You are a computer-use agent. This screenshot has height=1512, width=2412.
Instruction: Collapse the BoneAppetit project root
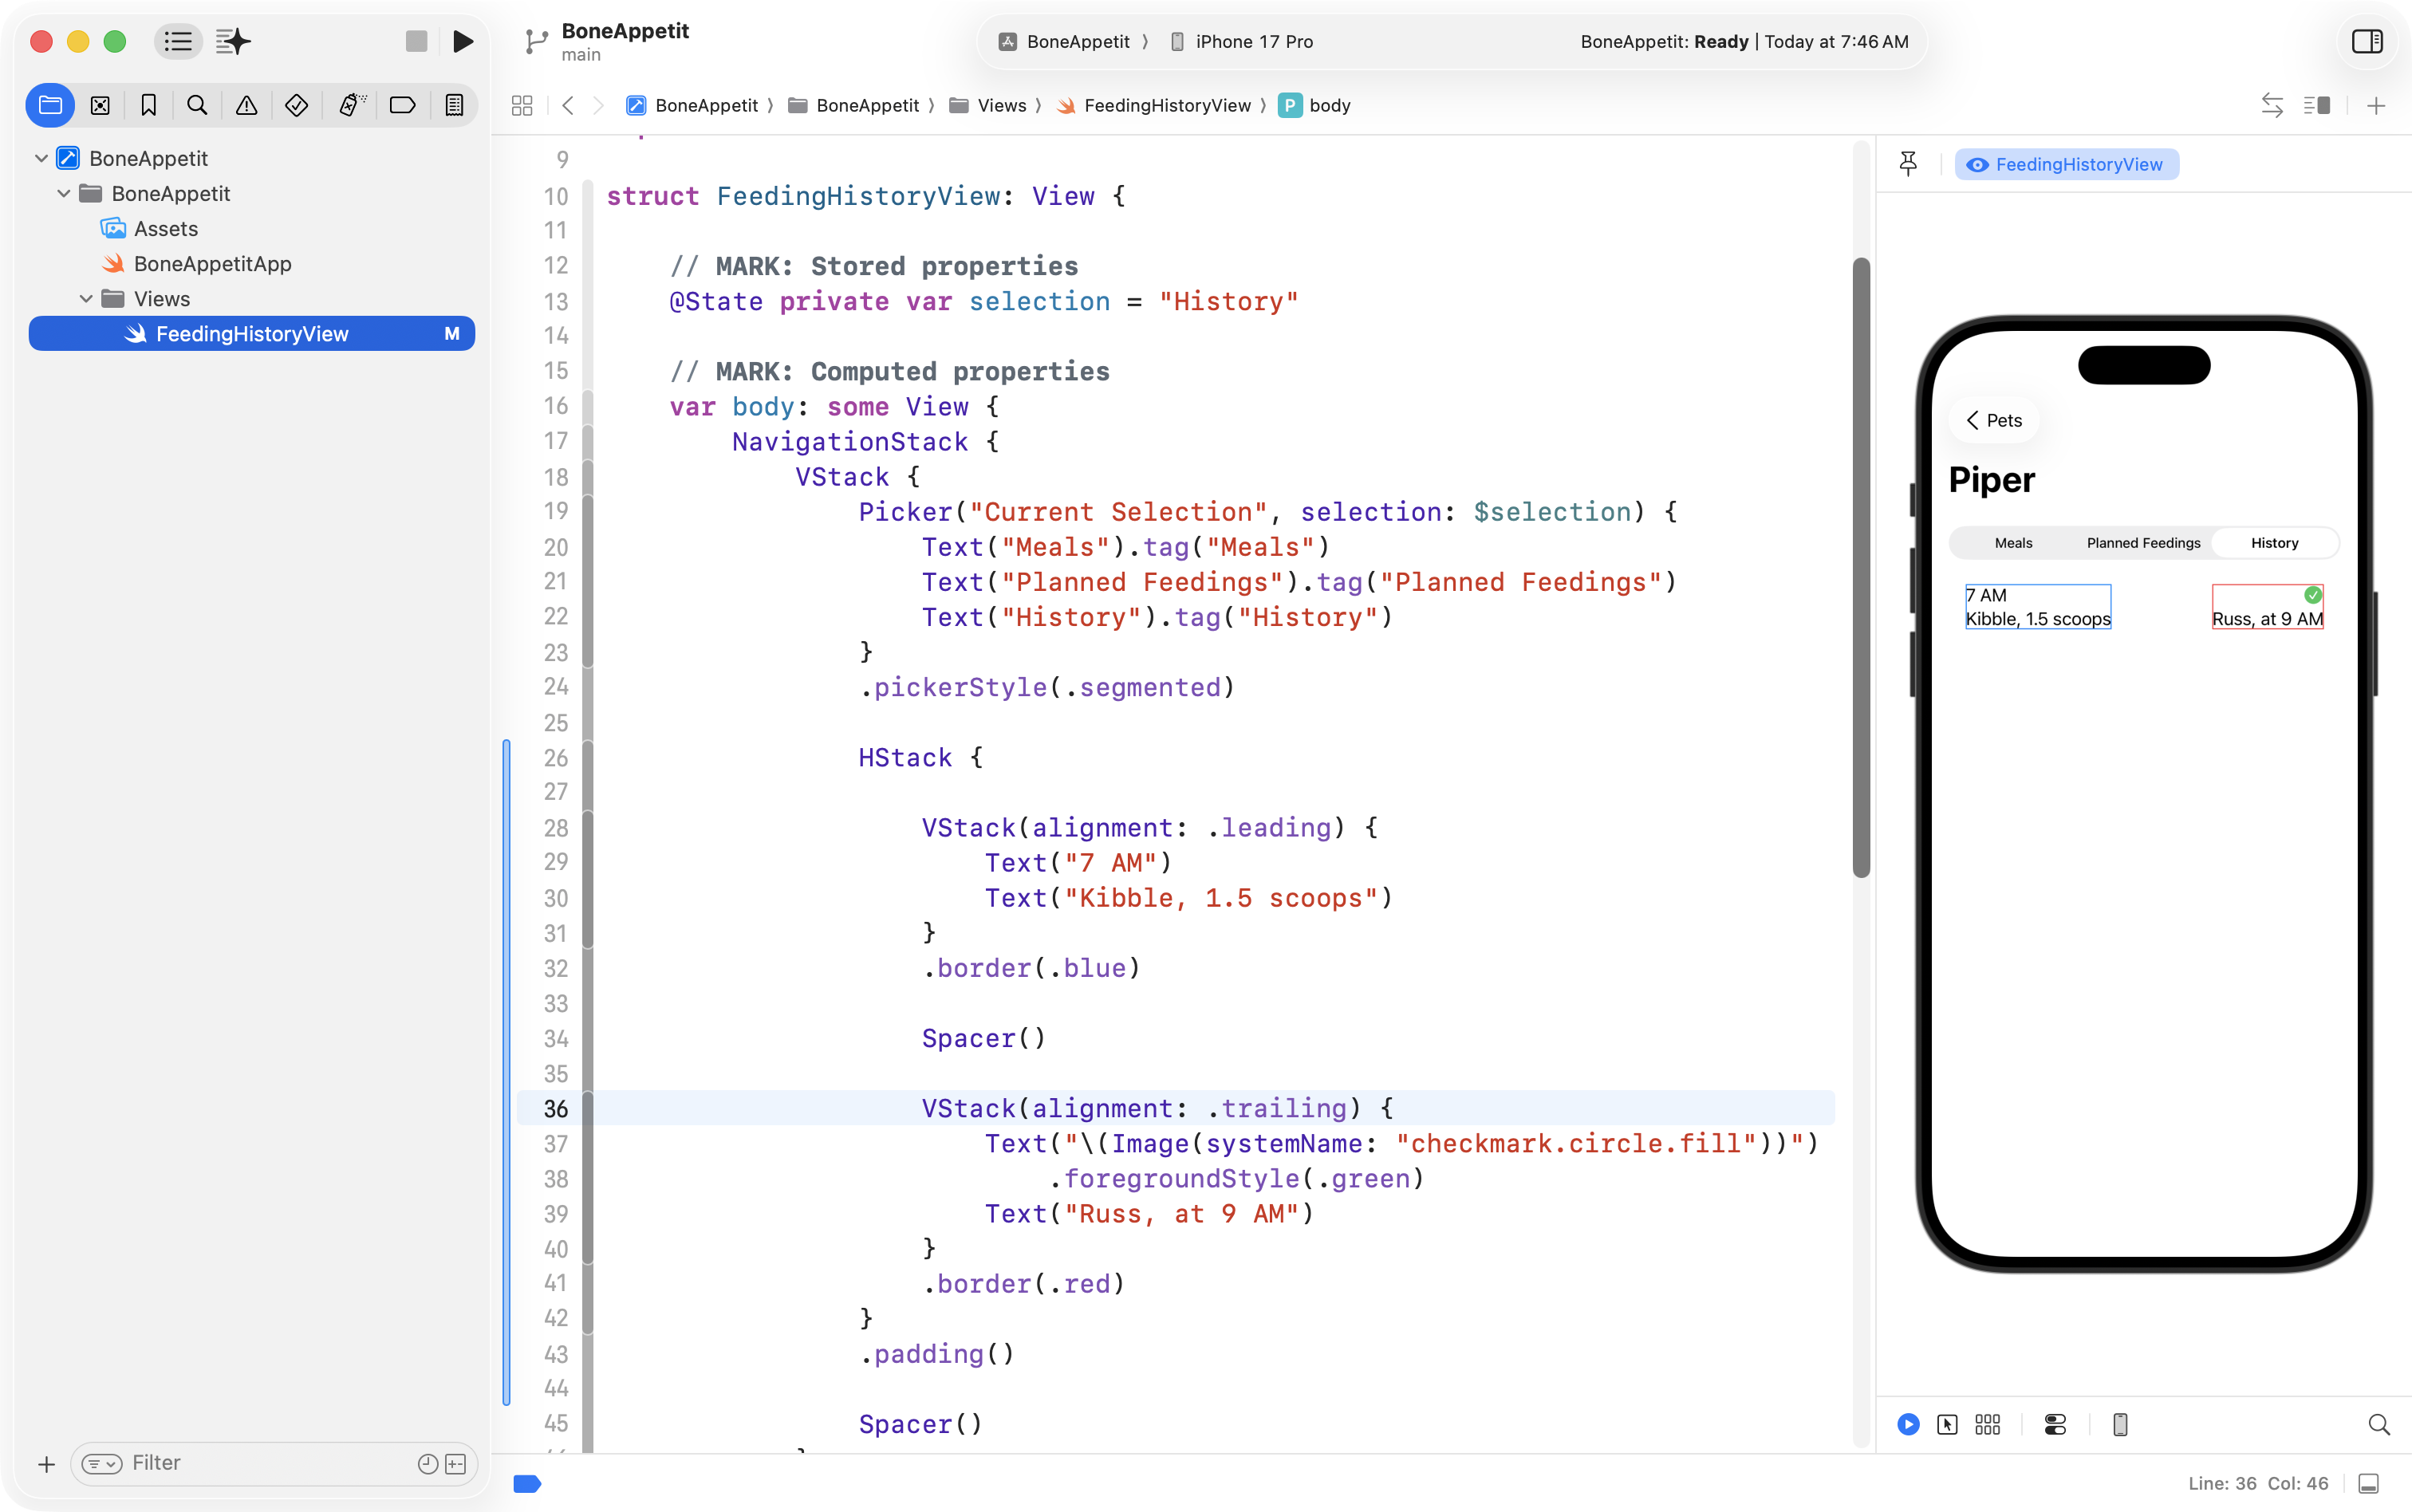tap(41, 158)
